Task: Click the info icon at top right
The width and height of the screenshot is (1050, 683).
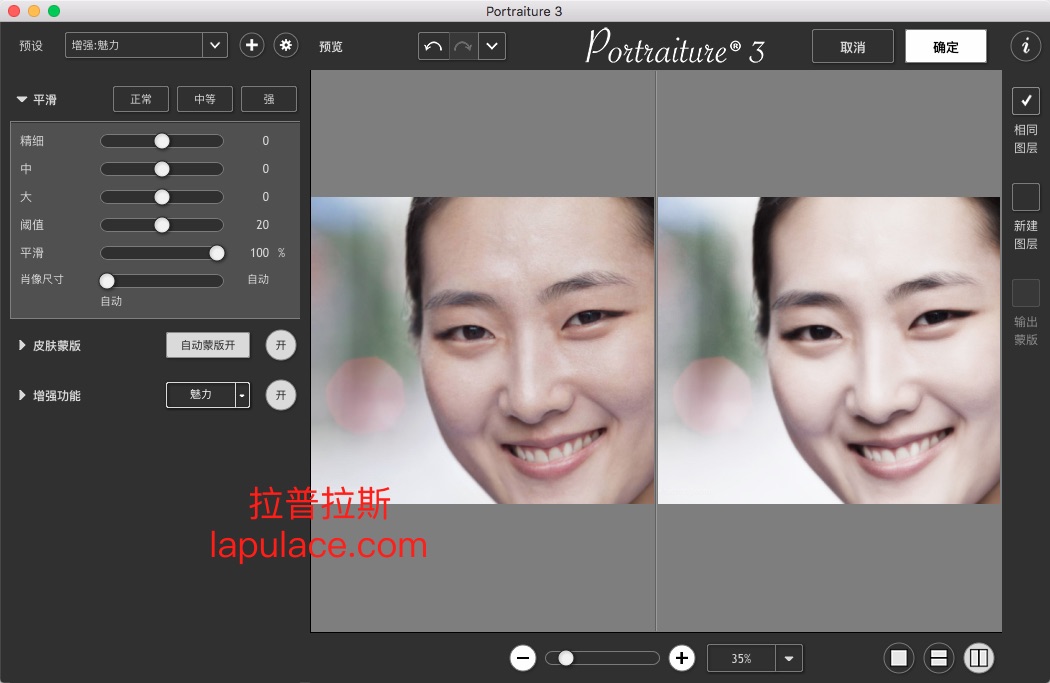Action: point(1025,46)
